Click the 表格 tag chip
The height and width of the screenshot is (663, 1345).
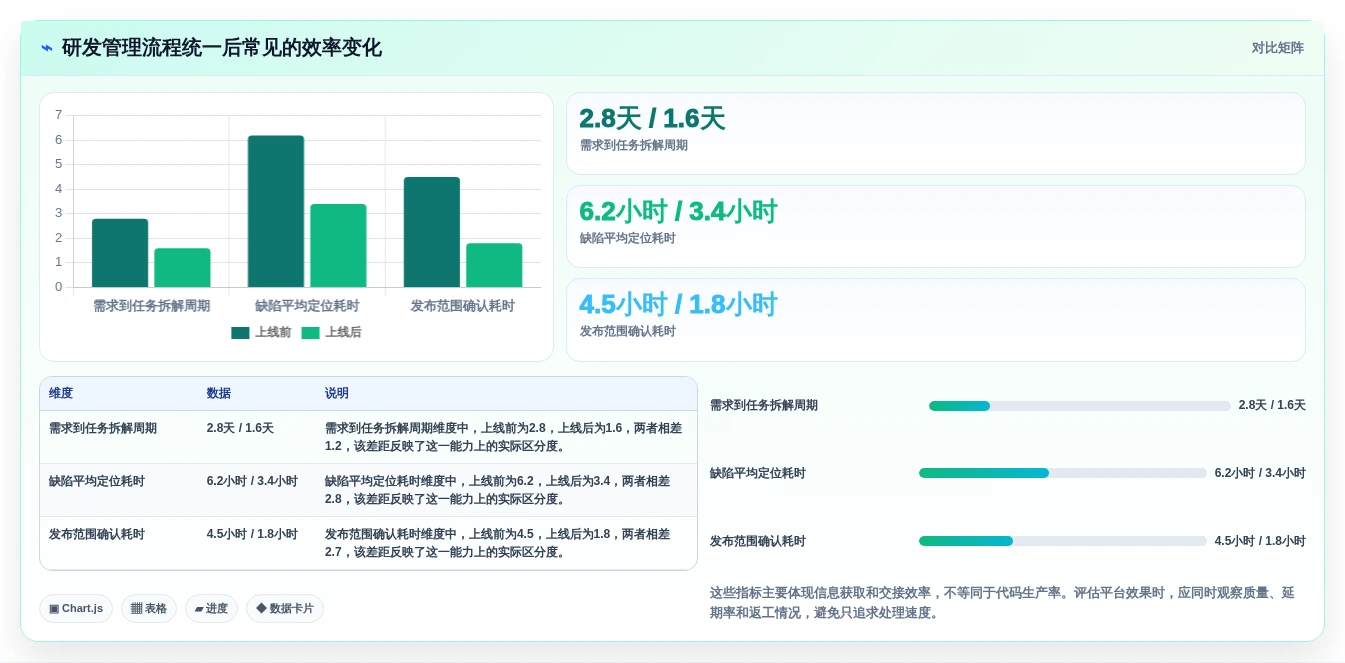pos(149,608)
